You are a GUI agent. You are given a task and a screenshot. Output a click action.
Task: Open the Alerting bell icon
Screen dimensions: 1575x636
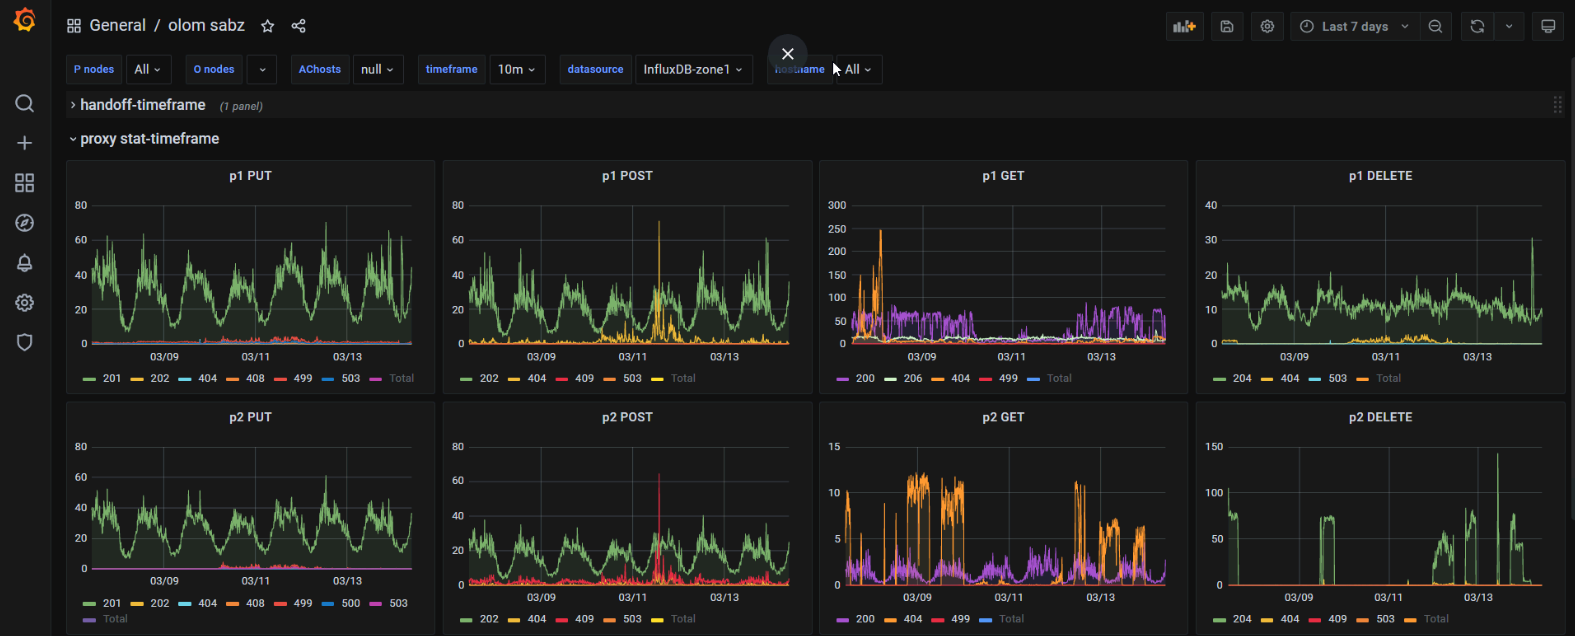pyautogui.click(x=25, y=263)
